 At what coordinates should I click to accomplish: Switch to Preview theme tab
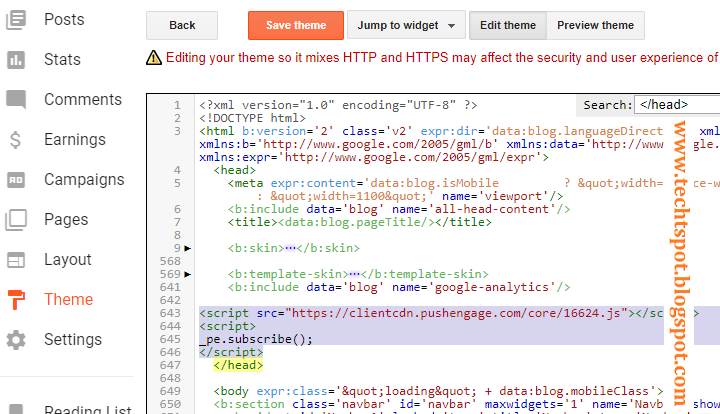pos(596,25)
